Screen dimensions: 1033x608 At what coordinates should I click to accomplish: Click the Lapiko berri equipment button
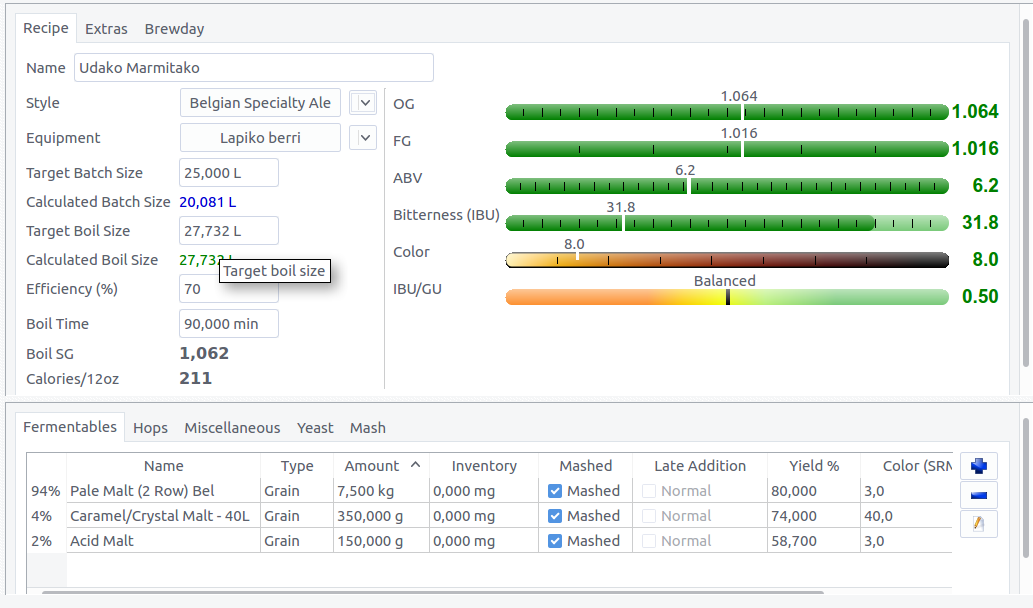tap(260, 138)
